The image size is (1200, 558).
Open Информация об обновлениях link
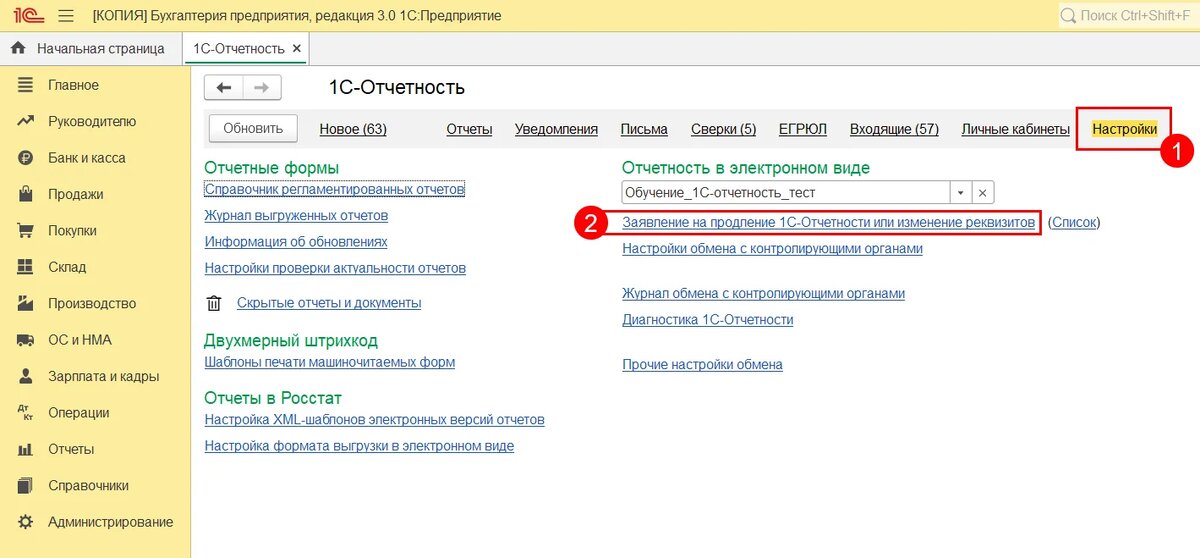tap(296, 241)
